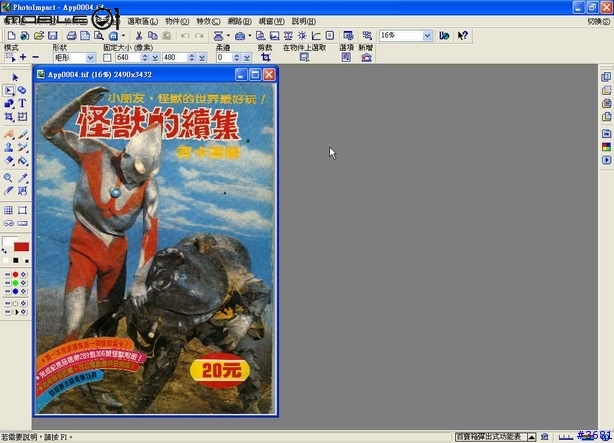This screenshot has height=443, width=614.
Task: Click Crop icon under 剪裁 label
Action: [266, 58]
